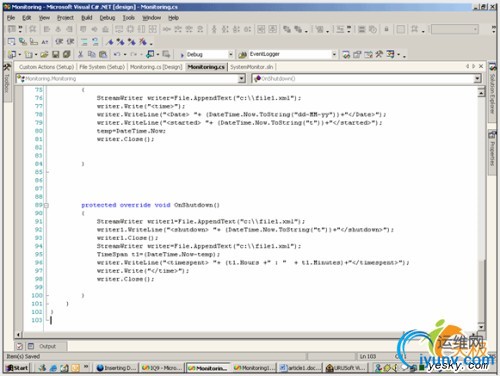Open the Debug configuration dropdown
Viewport: 500px width, 376px height.
coord(230,54)
